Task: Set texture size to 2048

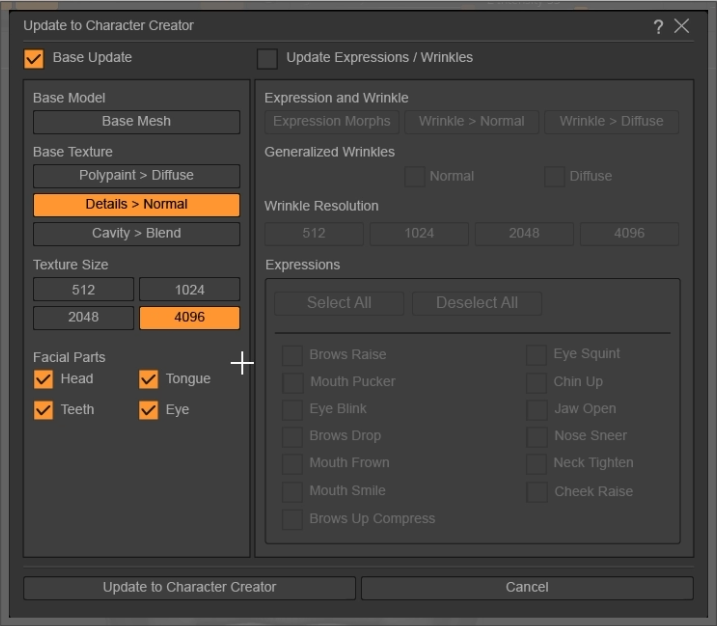Action: [x=83, y=317]
